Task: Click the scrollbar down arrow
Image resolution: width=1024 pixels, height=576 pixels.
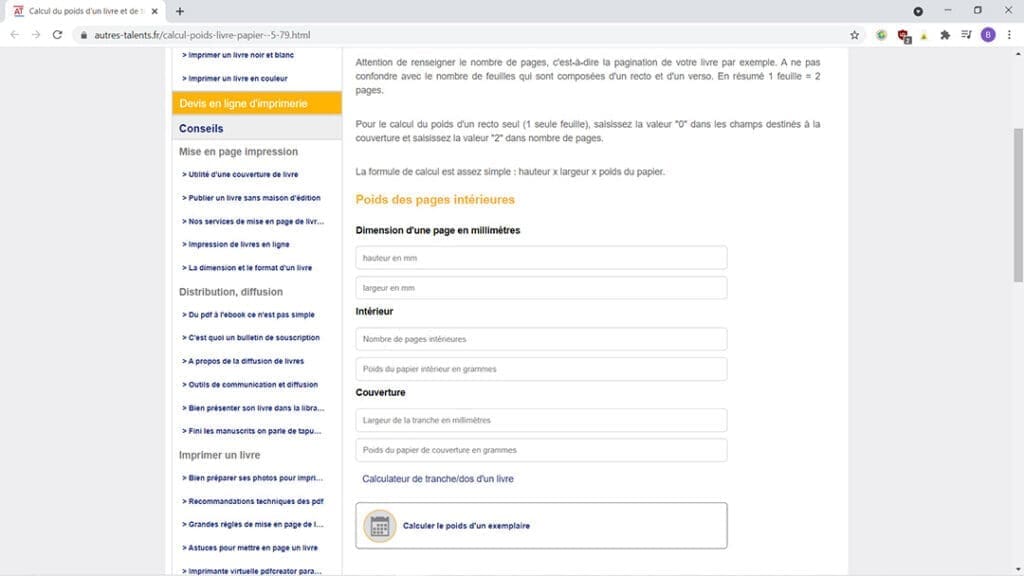Action: (x=1018, y=569)
